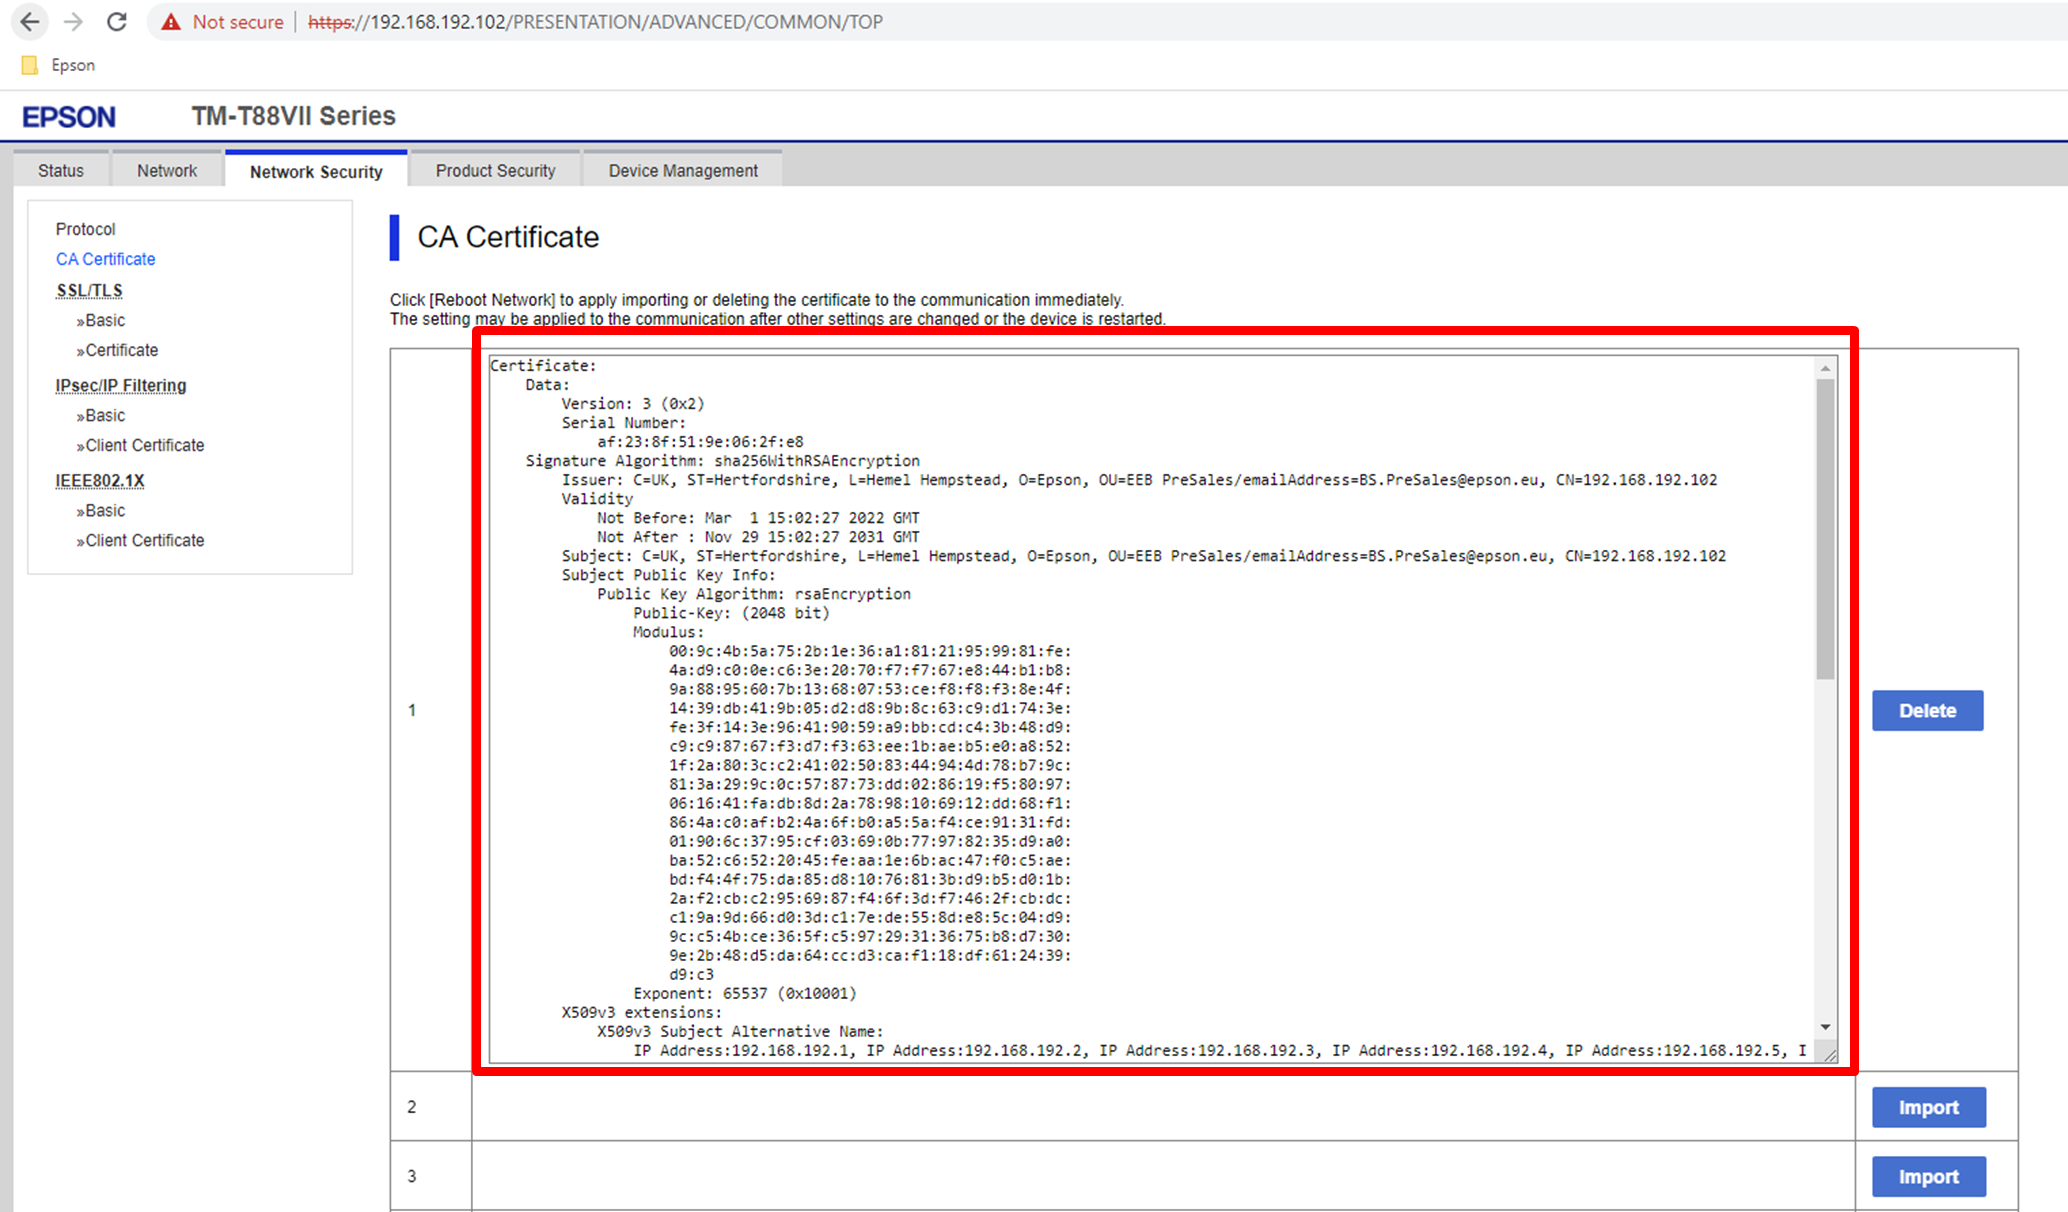Open the Network tab
Image resolution: width=2068 pixels, height=1212 pixels.
point(167,171)
